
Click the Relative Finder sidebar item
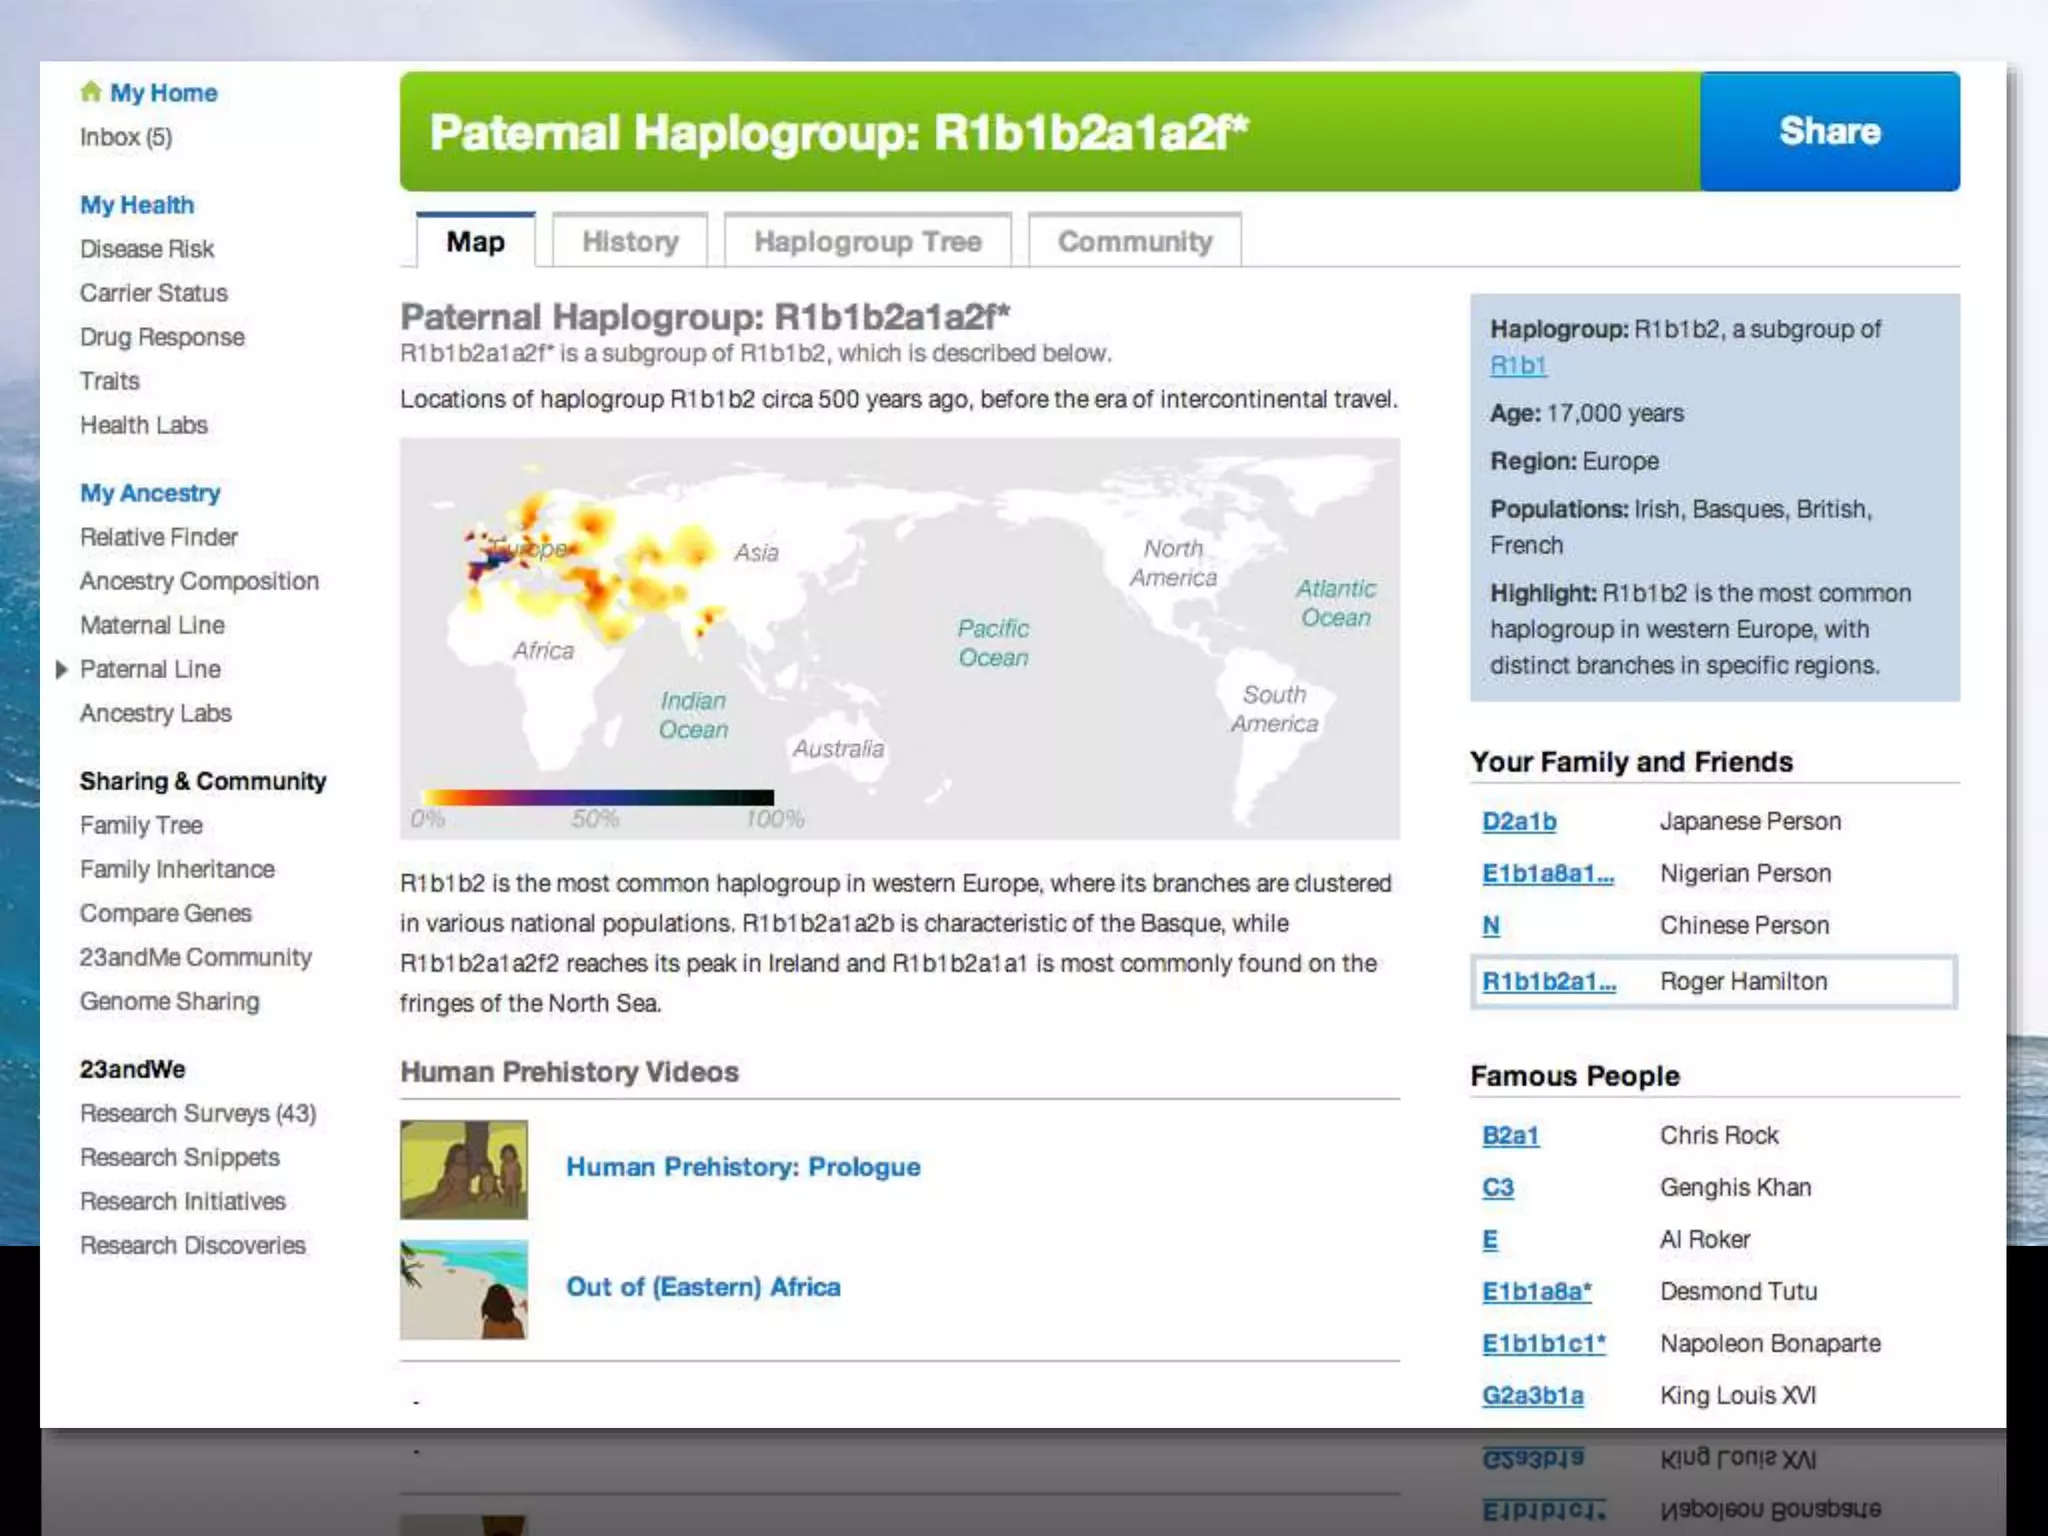pyautogui.click(x=159, y=537)
